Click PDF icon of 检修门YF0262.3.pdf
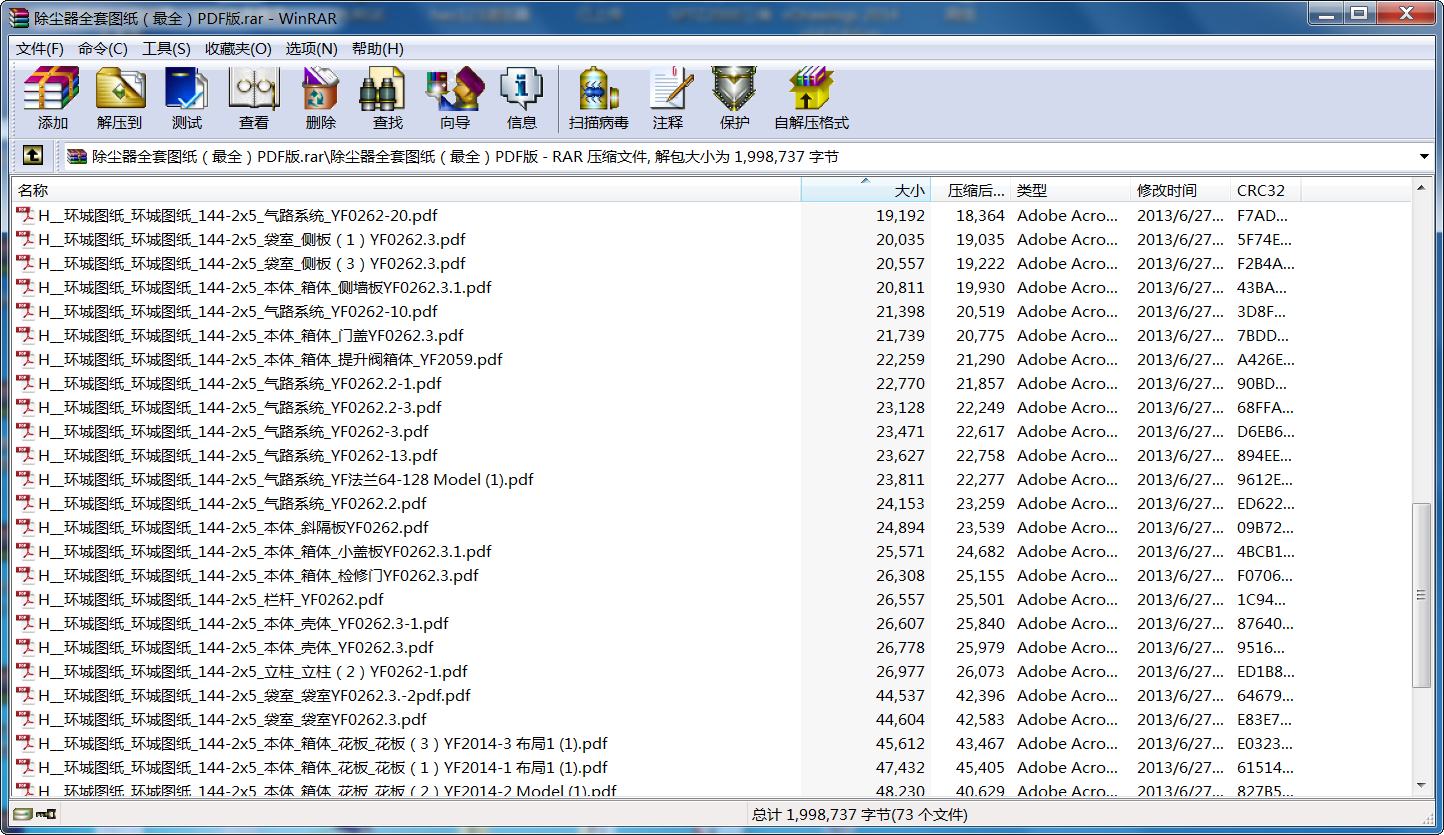Screen dimensions: 1444x835 point(25,575)
